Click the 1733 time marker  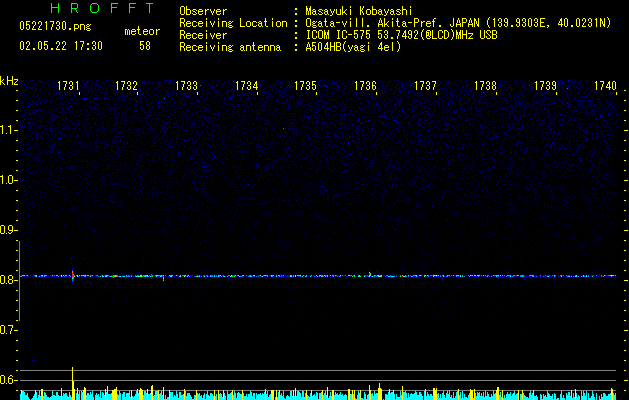click(187, 86)
